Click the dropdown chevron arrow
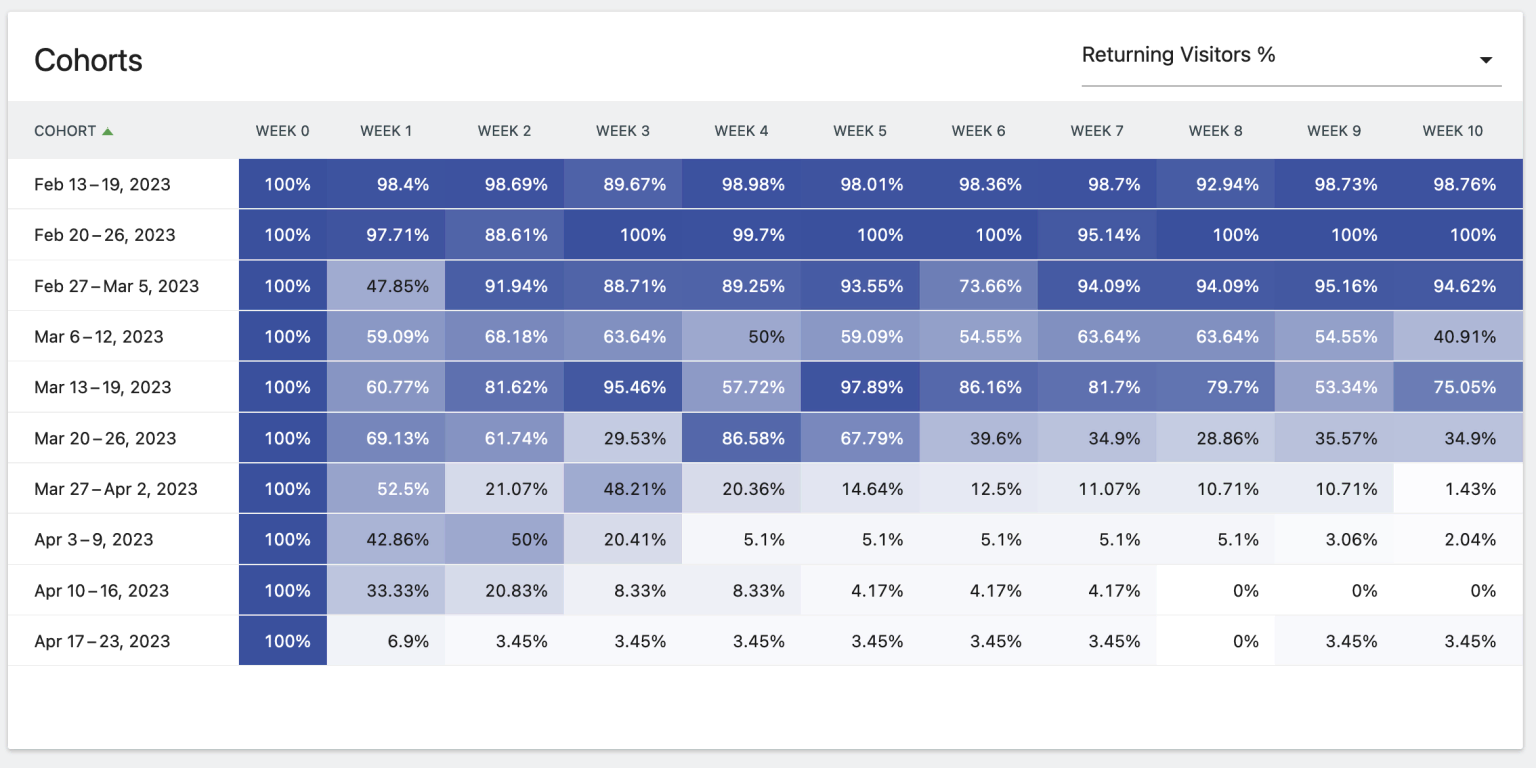This screenshot has height=768, width=1536. (x=1487, y=60)
